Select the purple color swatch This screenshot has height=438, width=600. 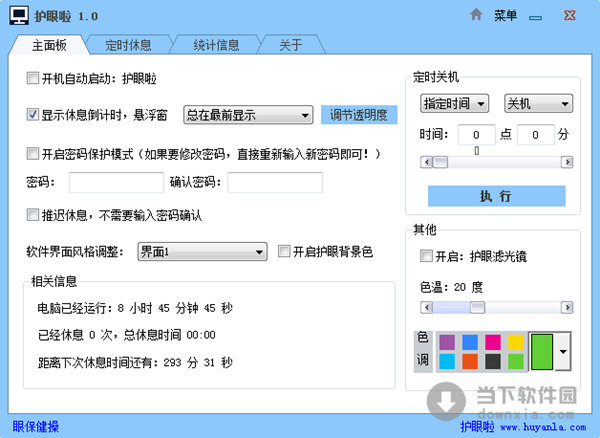(447, 342)
